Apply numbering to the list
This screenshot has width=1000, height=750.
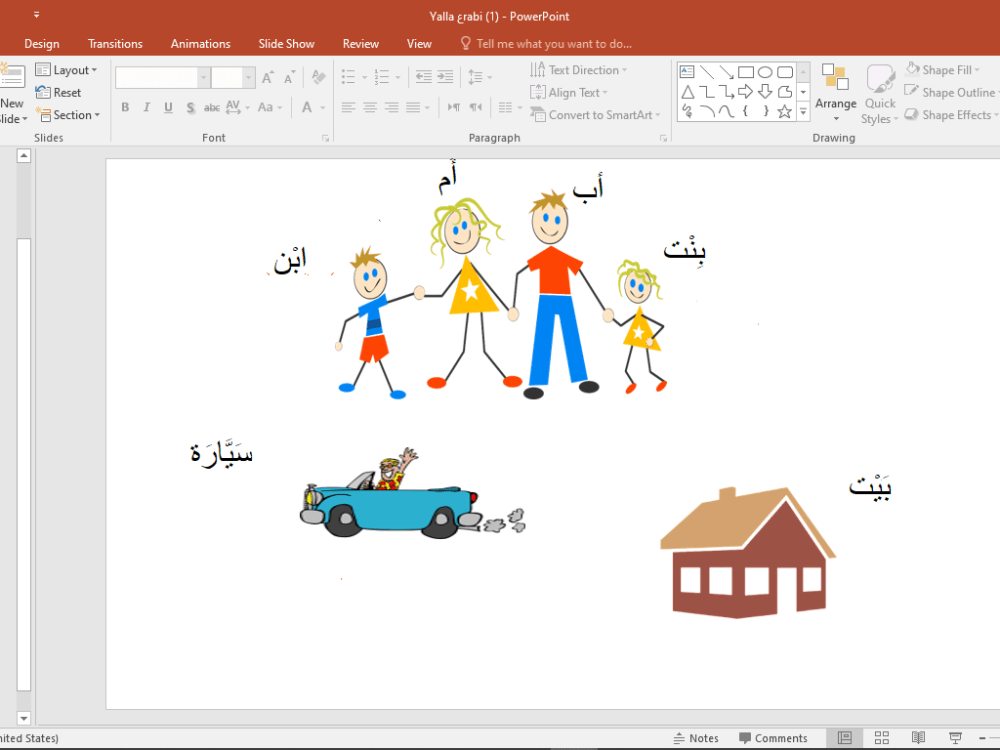click(381, 77)
